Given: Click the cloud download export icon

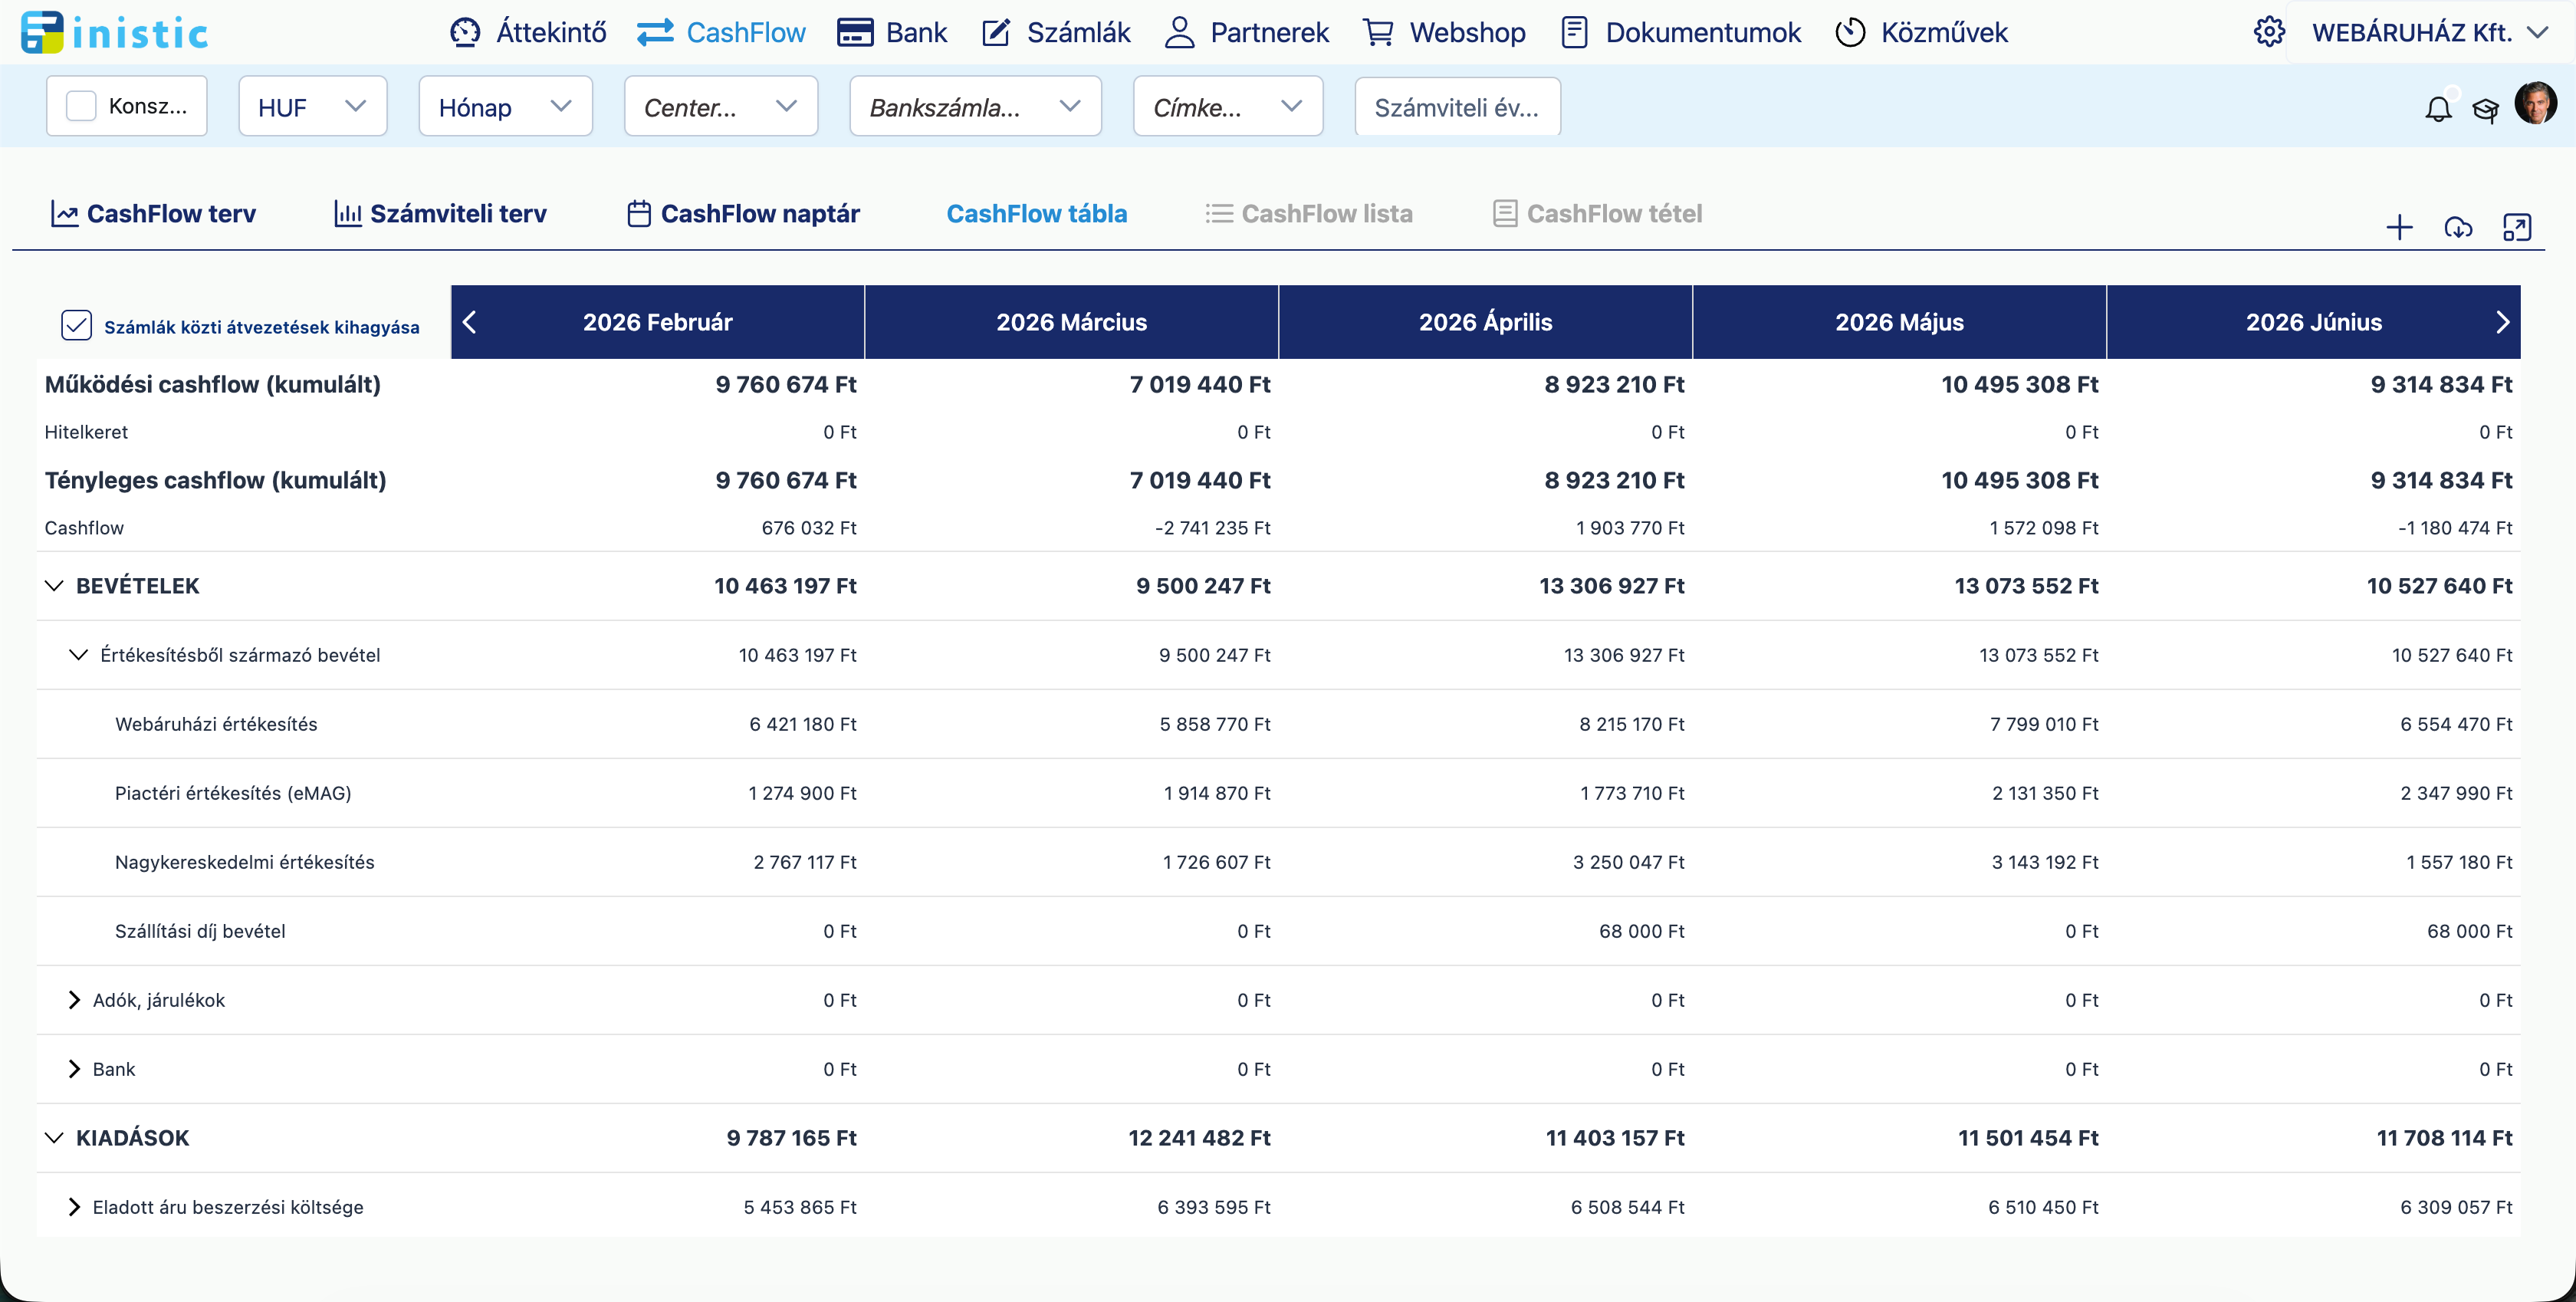Looking at the screenshot, I should pyautogui.click(x=2458, y=228).
